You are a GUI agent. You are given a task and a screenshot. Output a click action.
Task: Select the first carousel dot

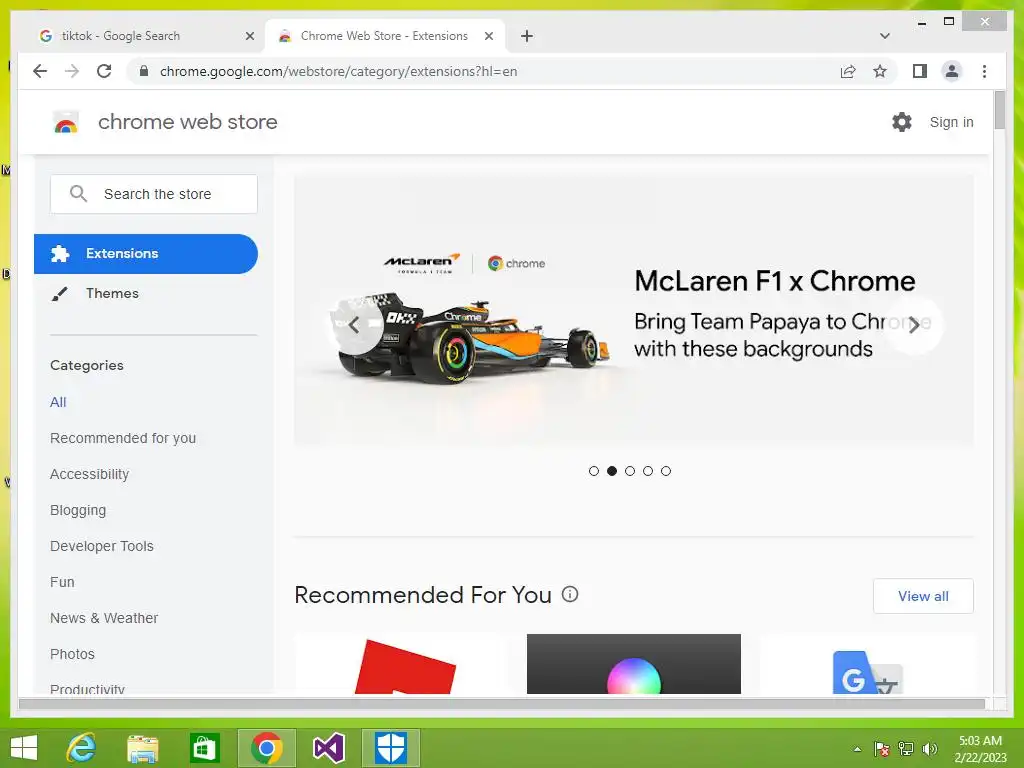coord(594,471)
